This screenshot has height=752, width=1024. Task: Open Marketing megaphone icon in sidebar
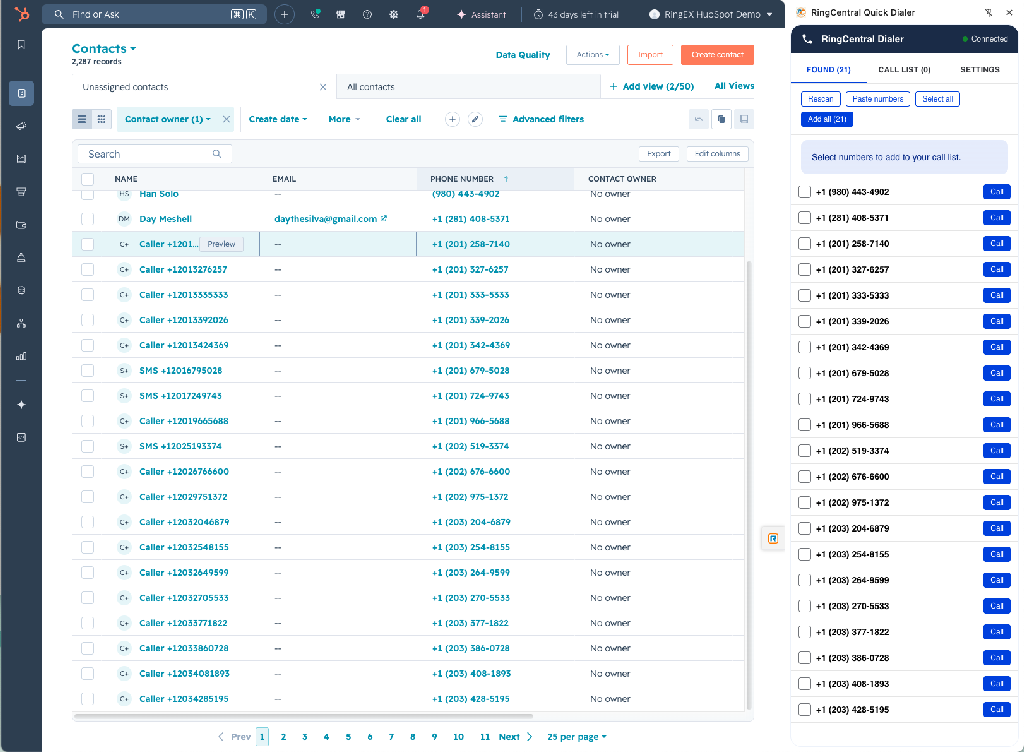point(22,126)
